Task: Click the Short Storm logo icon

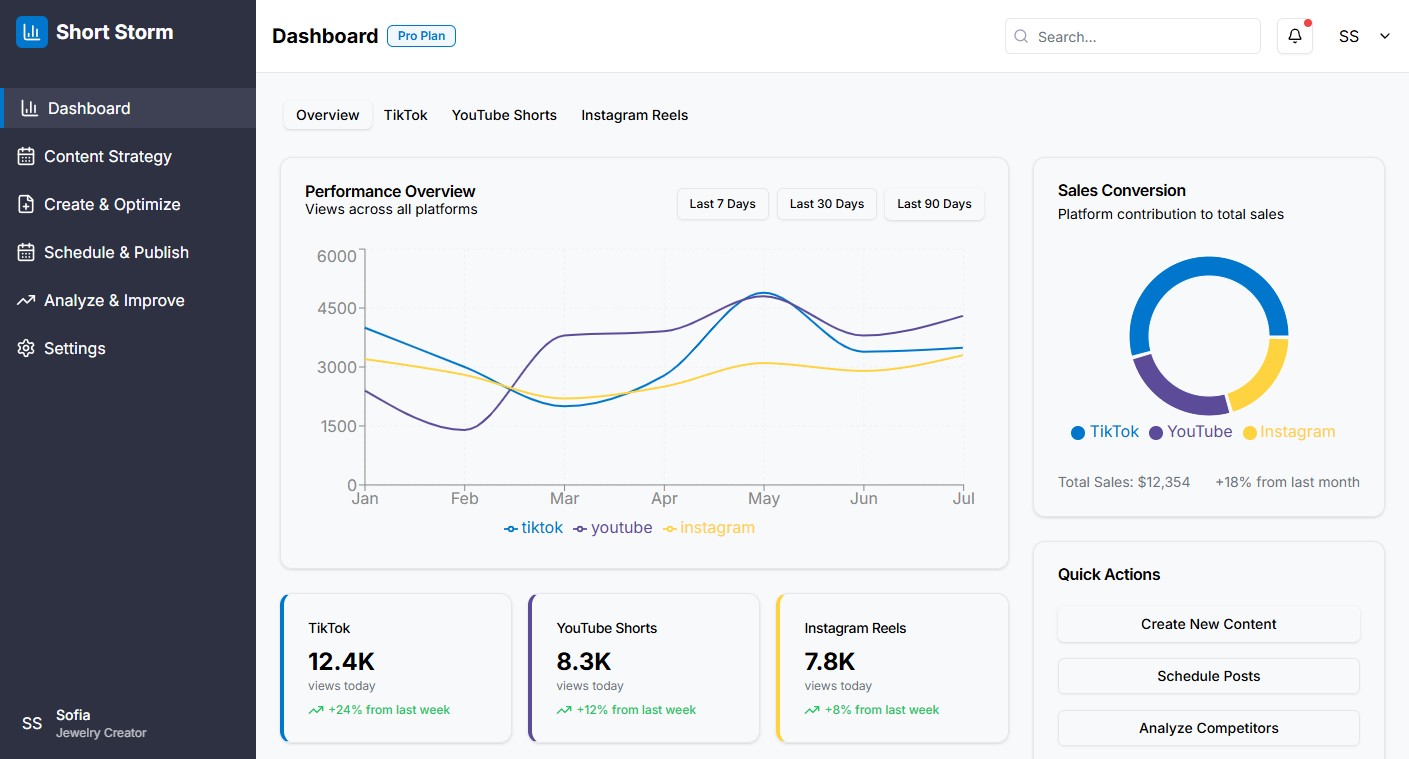Action: 32,32
